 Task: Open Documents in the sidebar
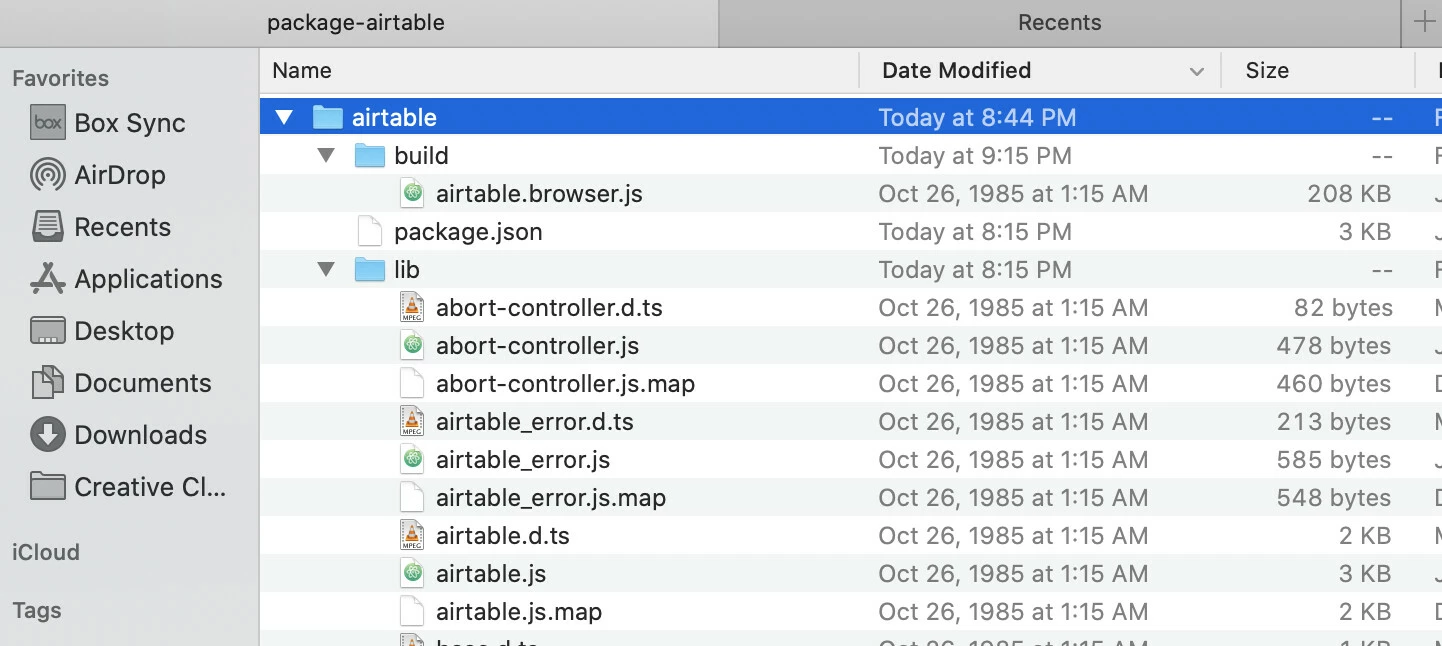pyautogui.click(x=121, y=383)
